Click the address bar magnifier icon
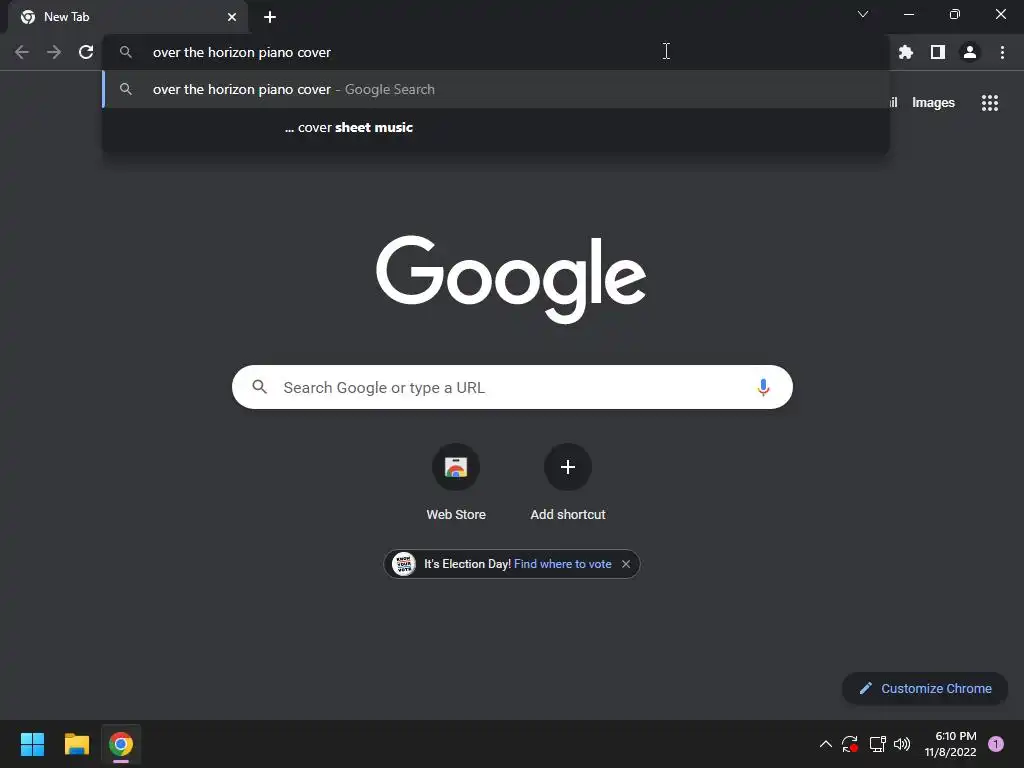The height and width of the screenshot is (768, 1024). [126, 52]
